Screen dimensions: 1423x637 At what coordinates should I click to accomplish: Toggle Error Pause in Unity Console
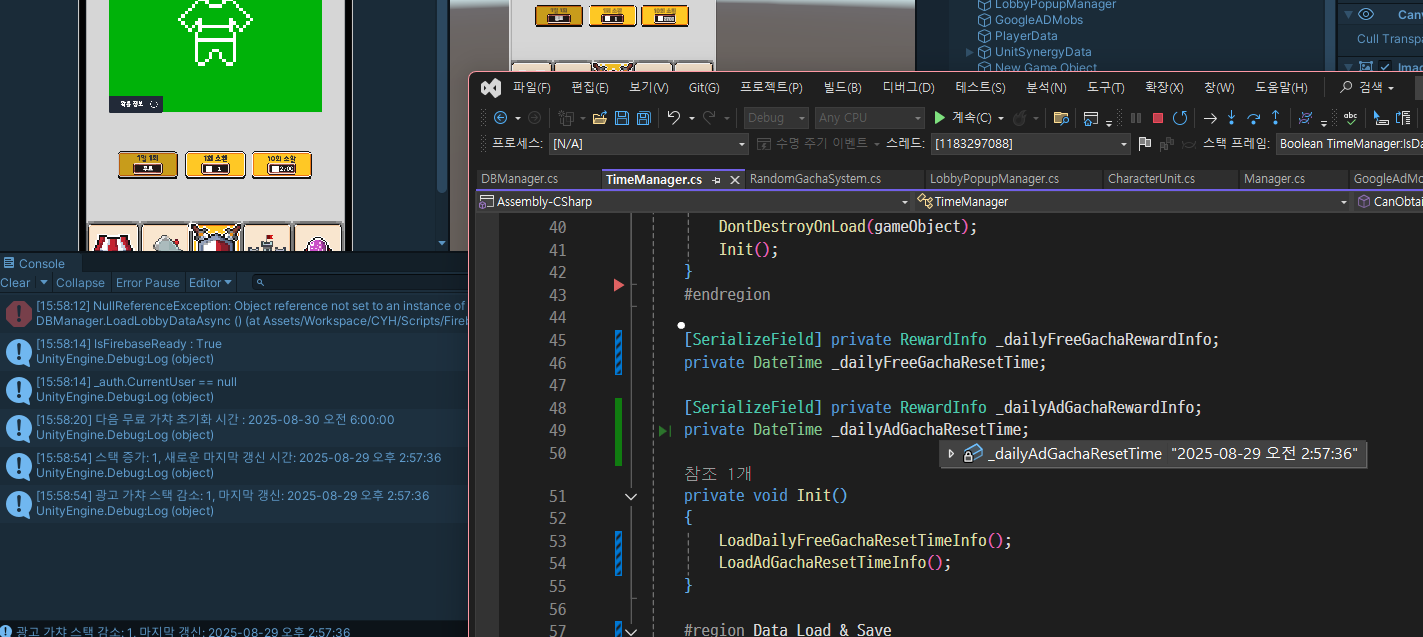click(148, 283)
